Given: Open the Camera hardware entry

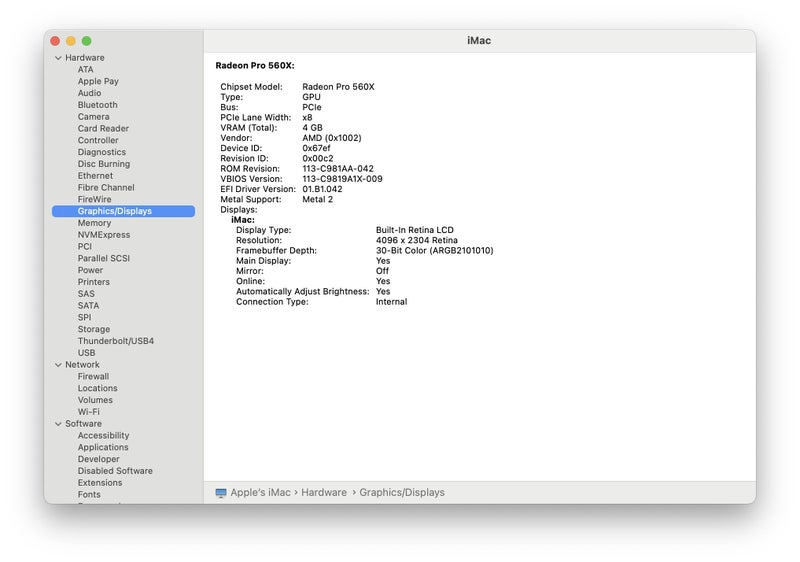Looking at the screenshot, I should 93,117.
